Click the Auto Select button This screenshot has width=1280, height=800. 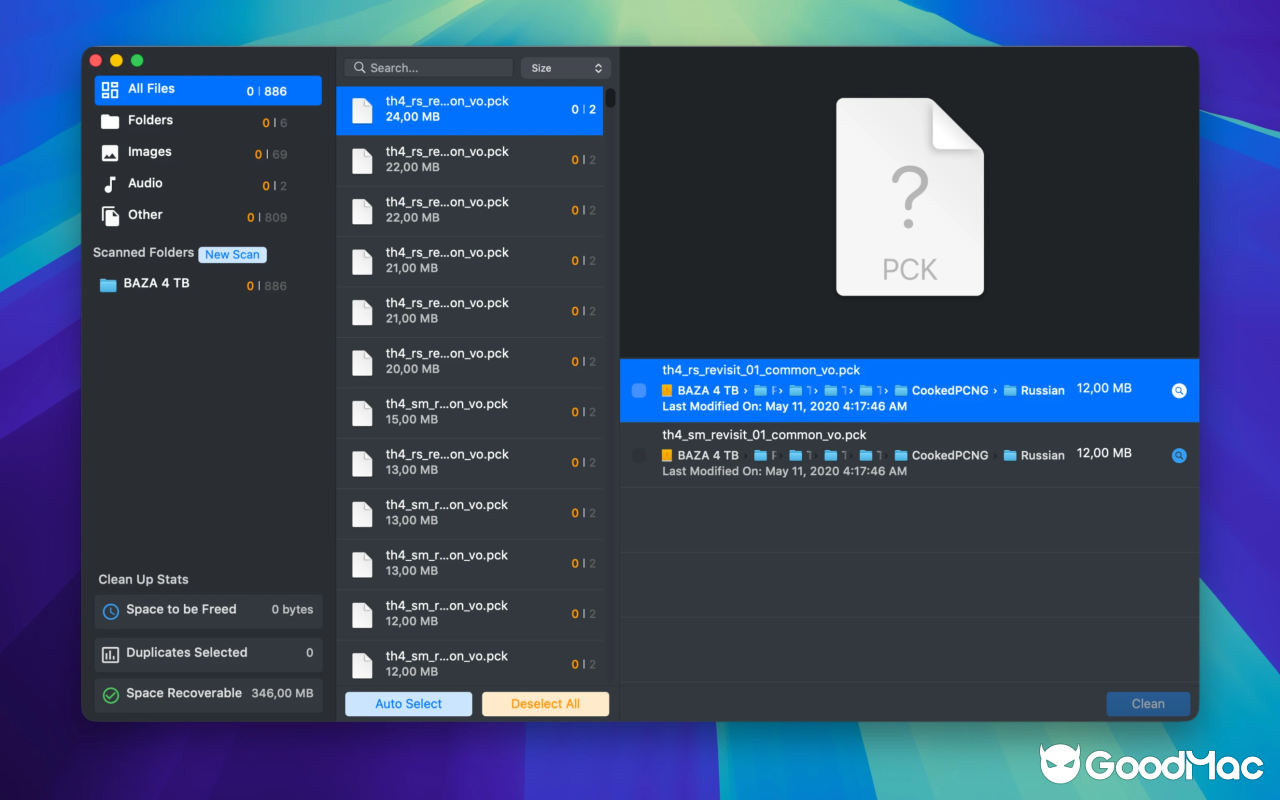tap(408, 703)
